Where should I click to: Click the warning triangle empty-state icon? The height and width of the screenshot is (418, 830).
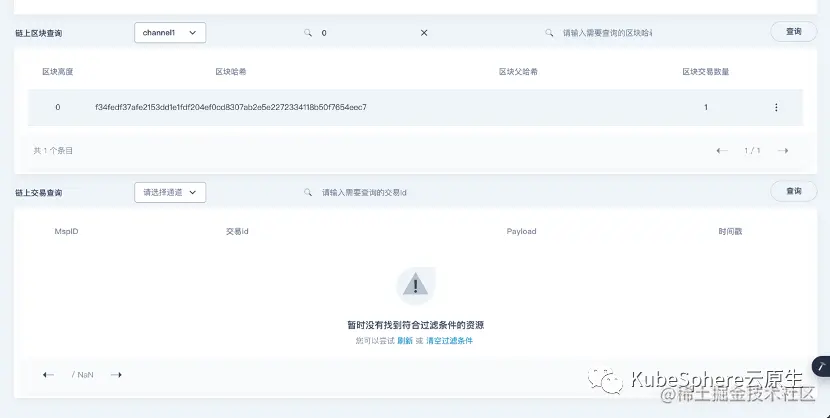tap(416, 286)
